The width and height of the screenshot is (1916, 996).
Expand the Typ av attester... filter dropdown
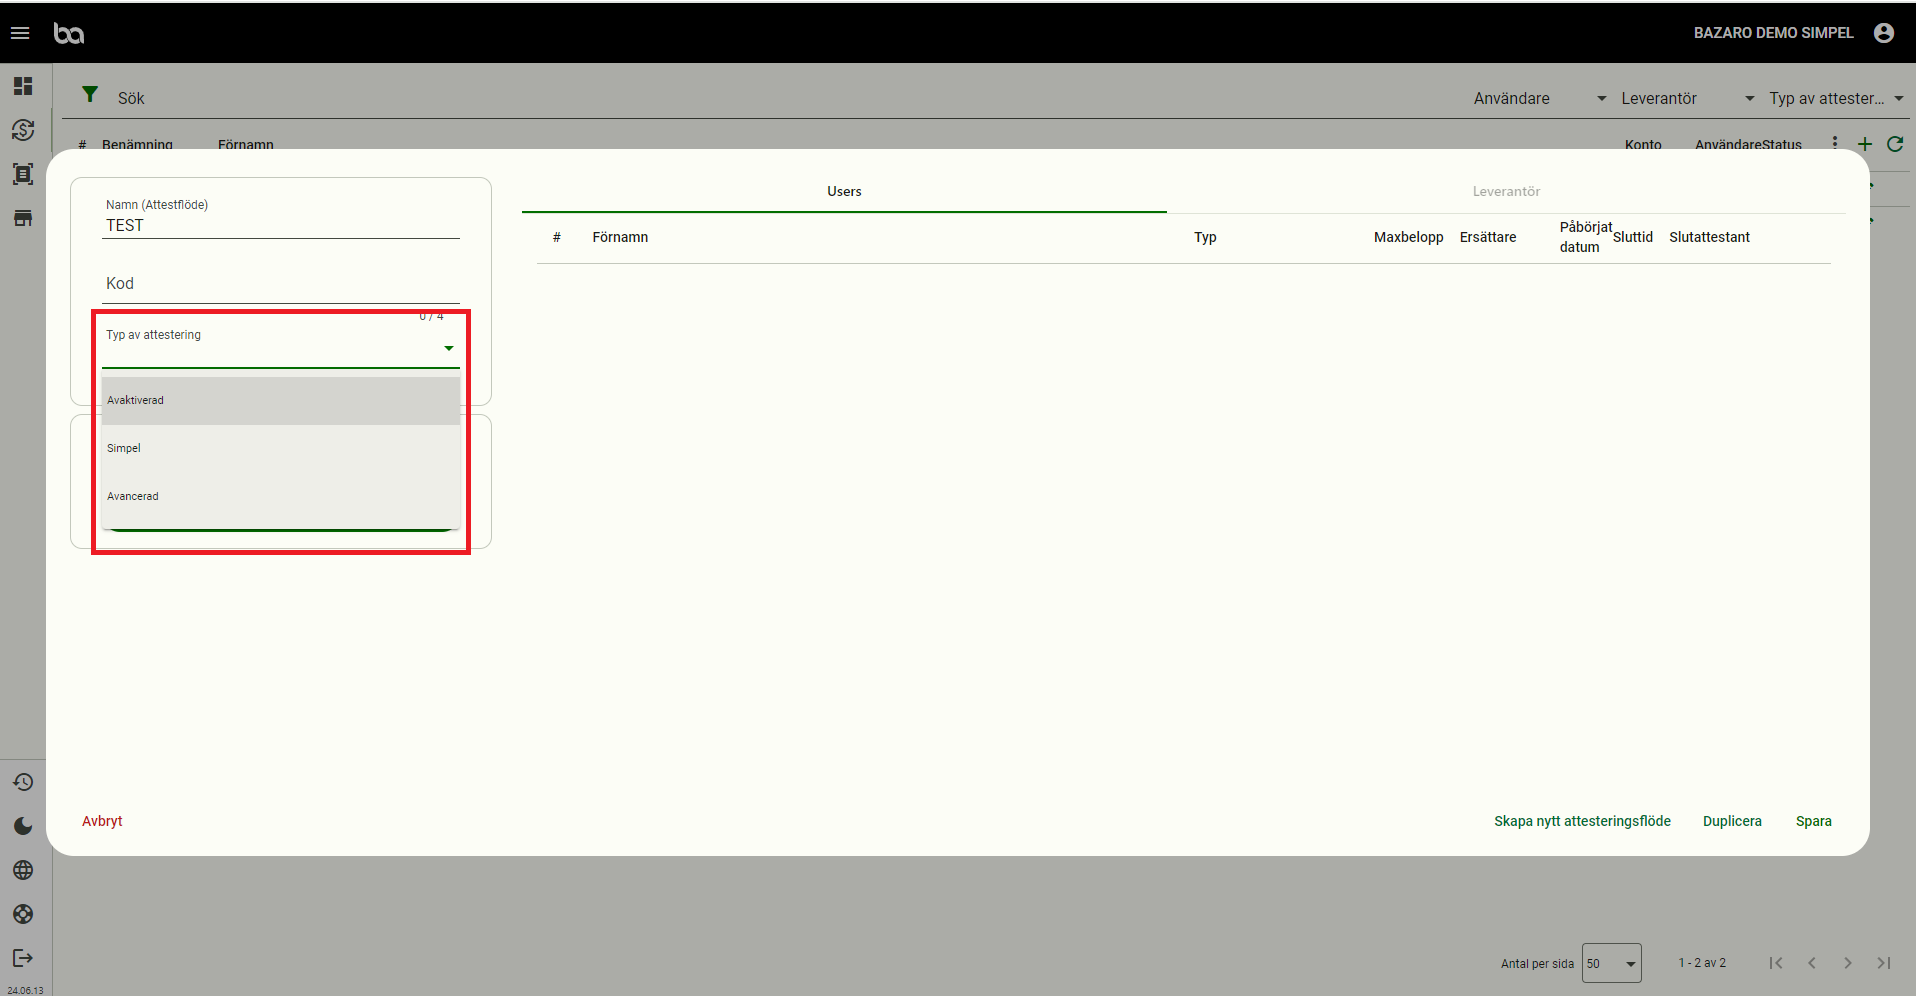coord(1836,98)
